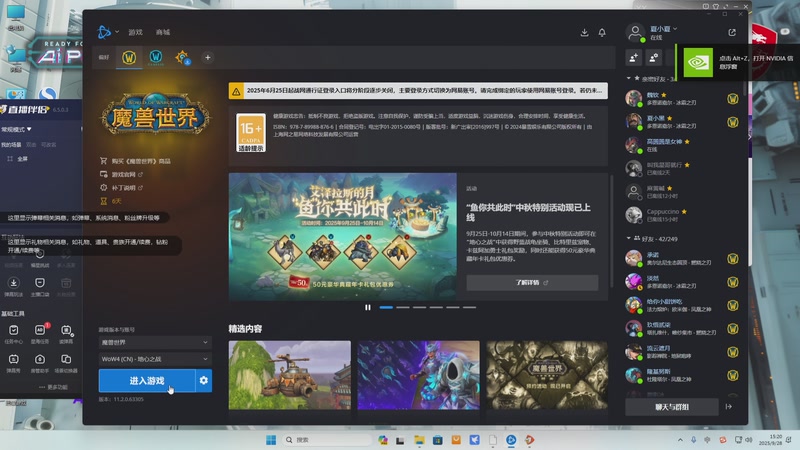The height and width of the screenshot is (450, 800).
Task: Click the 夏小夏 profile avatar
Action: pos(635,32)
